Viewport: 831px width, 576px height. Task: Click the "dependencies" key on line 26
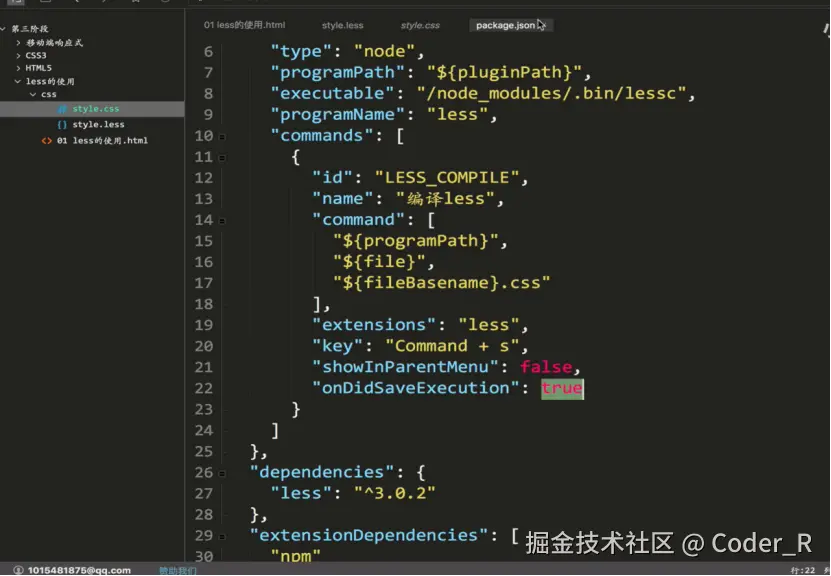coord(322,472)
